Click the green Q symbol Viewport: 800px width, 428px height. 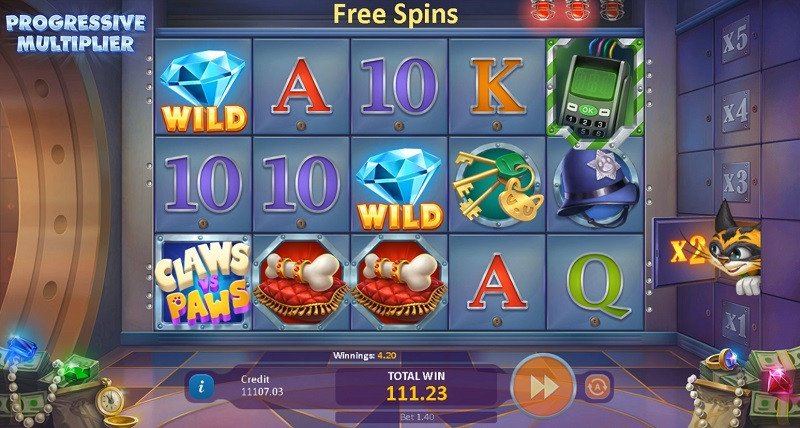coord(595,285)
